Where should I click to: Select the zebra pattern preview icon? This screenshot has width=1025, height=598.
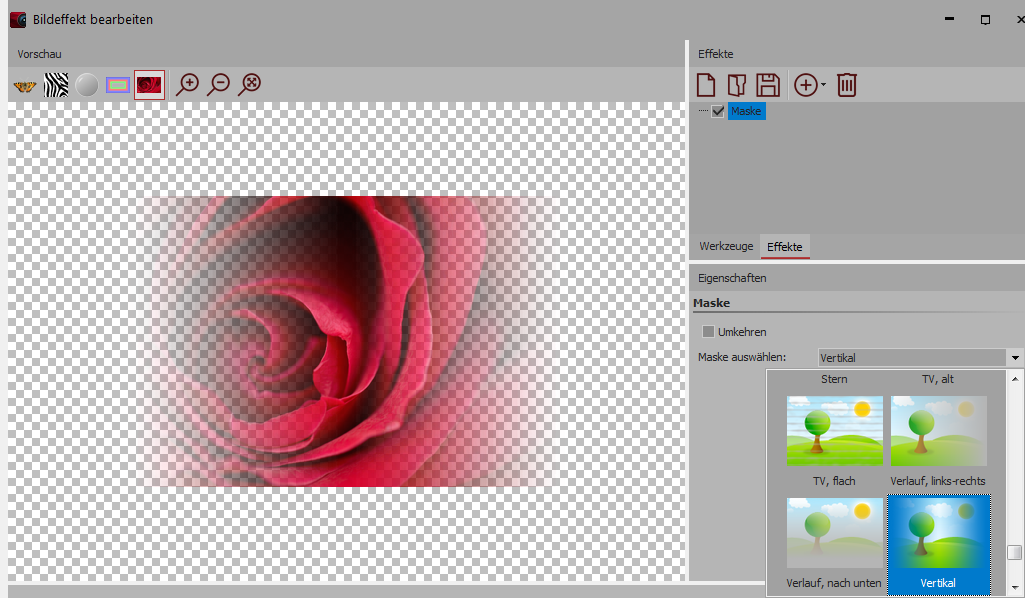(56, 86)
